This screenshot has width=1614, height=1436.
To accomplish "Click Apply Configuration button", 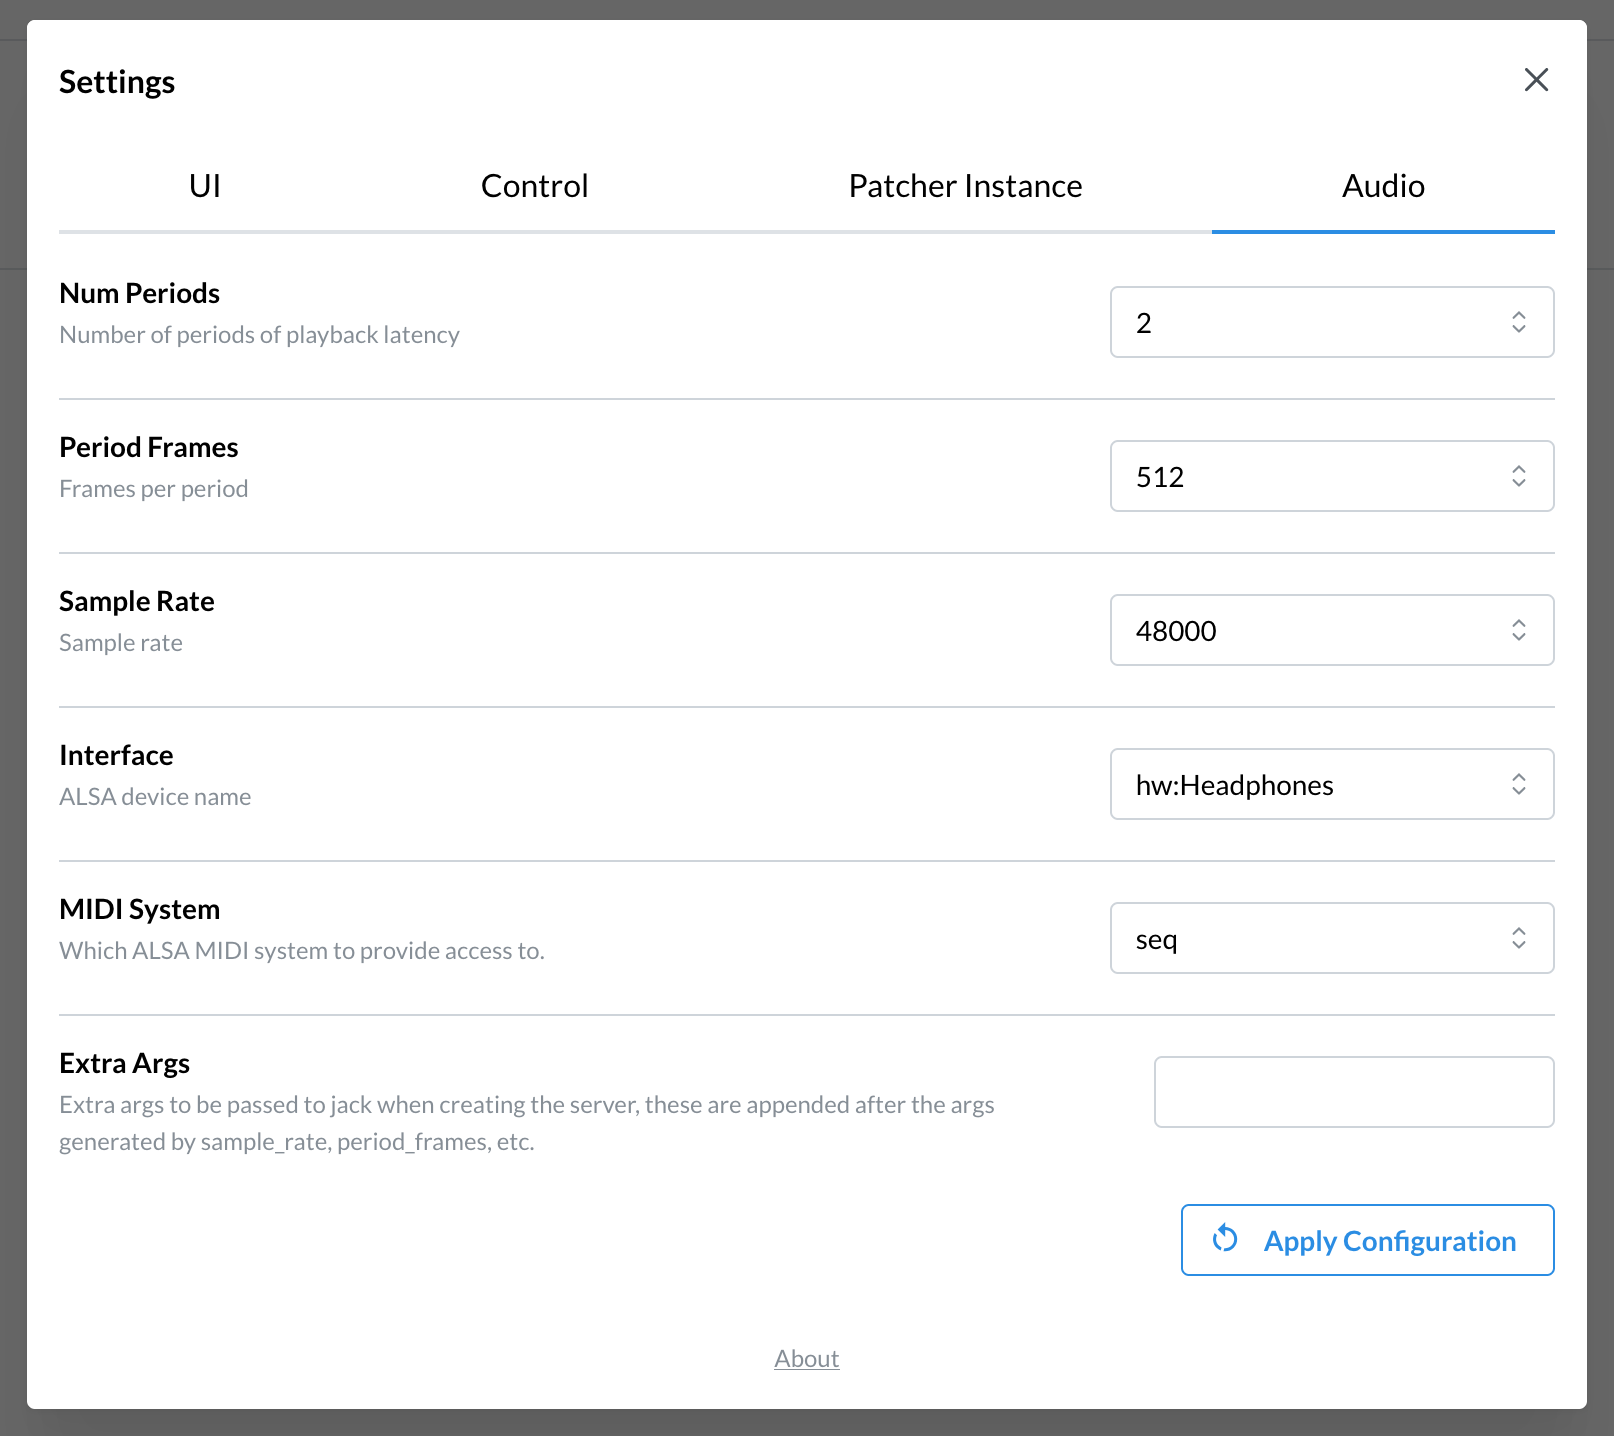I will coord(1367,1240).
